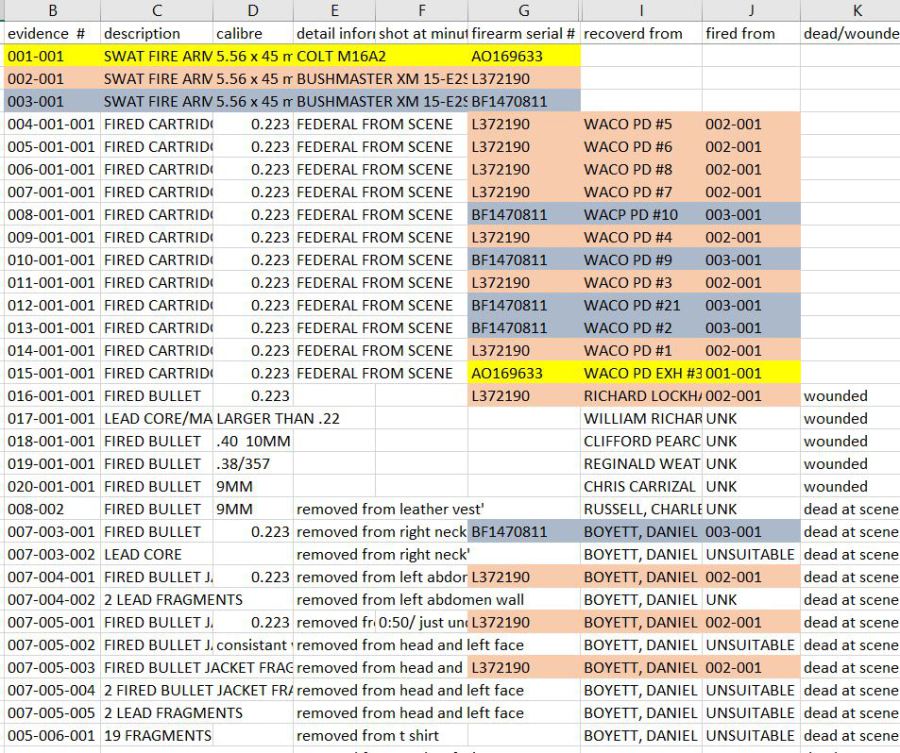Click column K header letter

click(x=856, y=10)
